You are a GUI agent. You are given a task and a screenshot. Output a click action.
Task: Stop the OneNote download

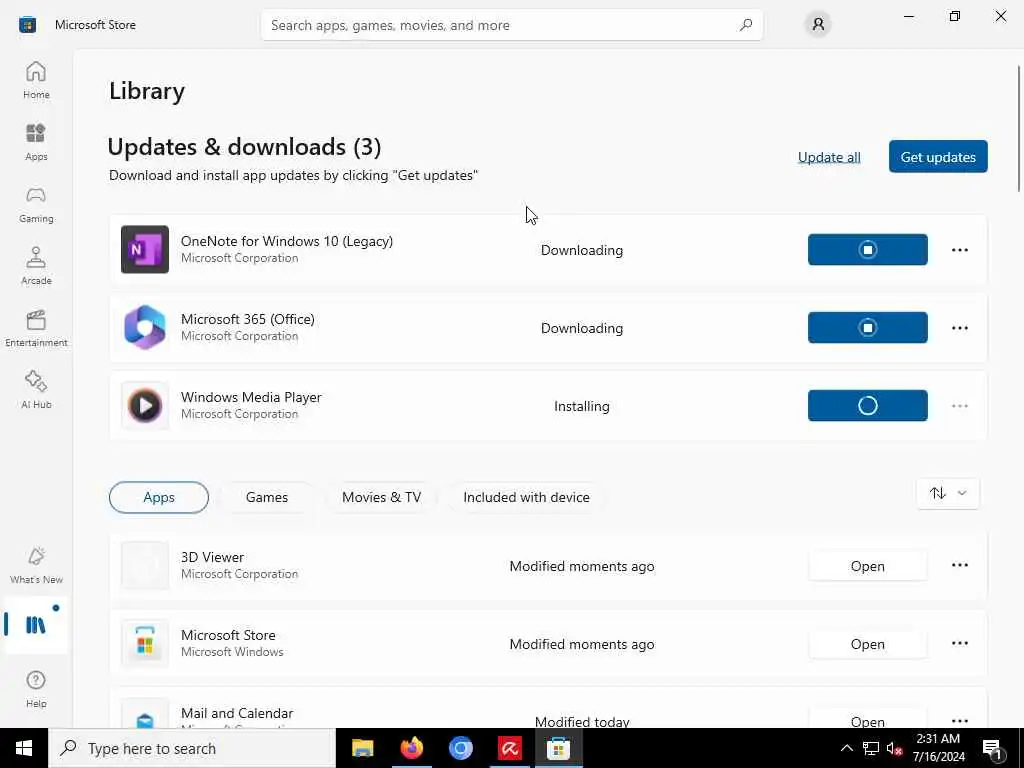pyautogui.click(x=867, y=249)
